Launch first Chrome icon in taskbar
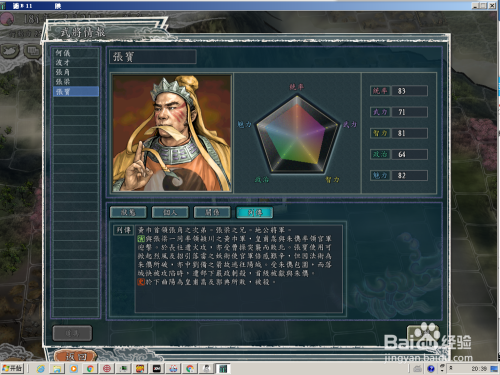Image resolution: width=500 pixels, height=375 pixels. point(90,369)
